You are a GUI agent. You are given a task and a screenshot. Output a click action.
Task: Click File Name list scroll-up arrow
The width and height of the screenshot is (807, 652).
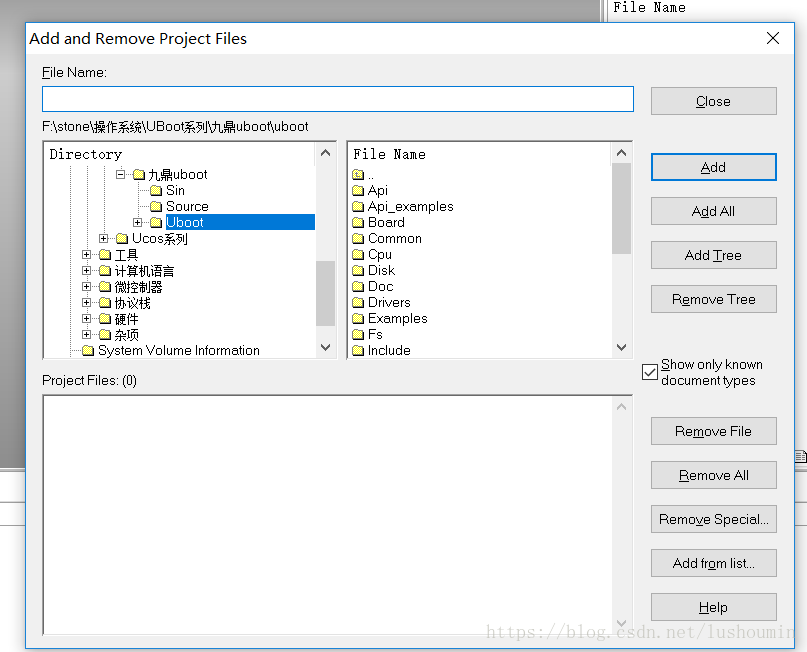621,153
